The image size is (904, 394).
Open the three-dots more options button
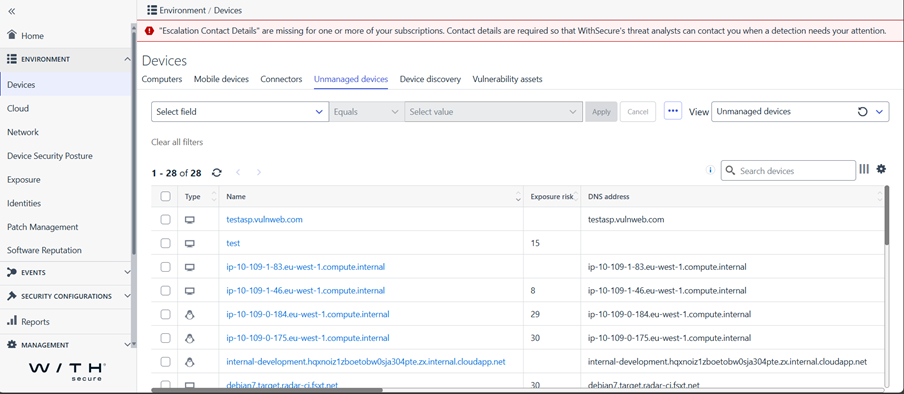[673, 111]
